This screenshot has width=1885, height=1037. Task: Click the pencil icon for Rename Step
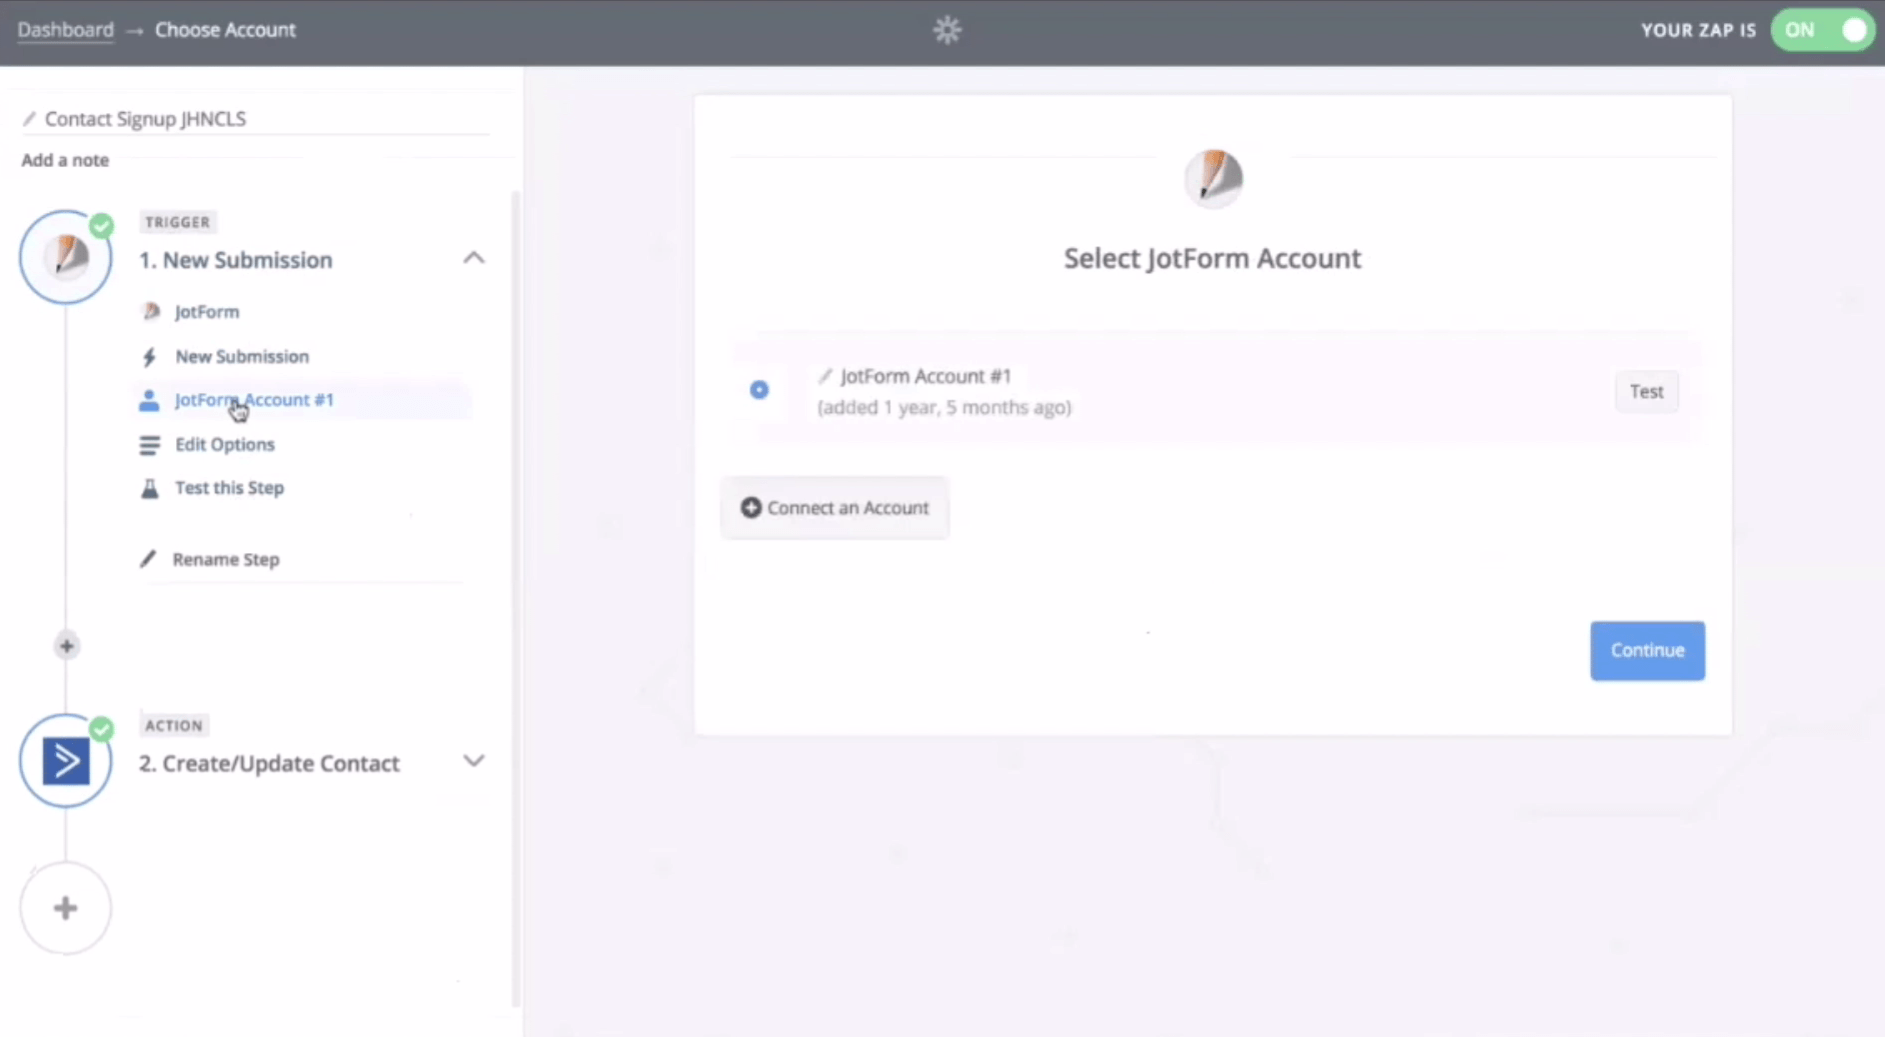click(x=148, y=559)
